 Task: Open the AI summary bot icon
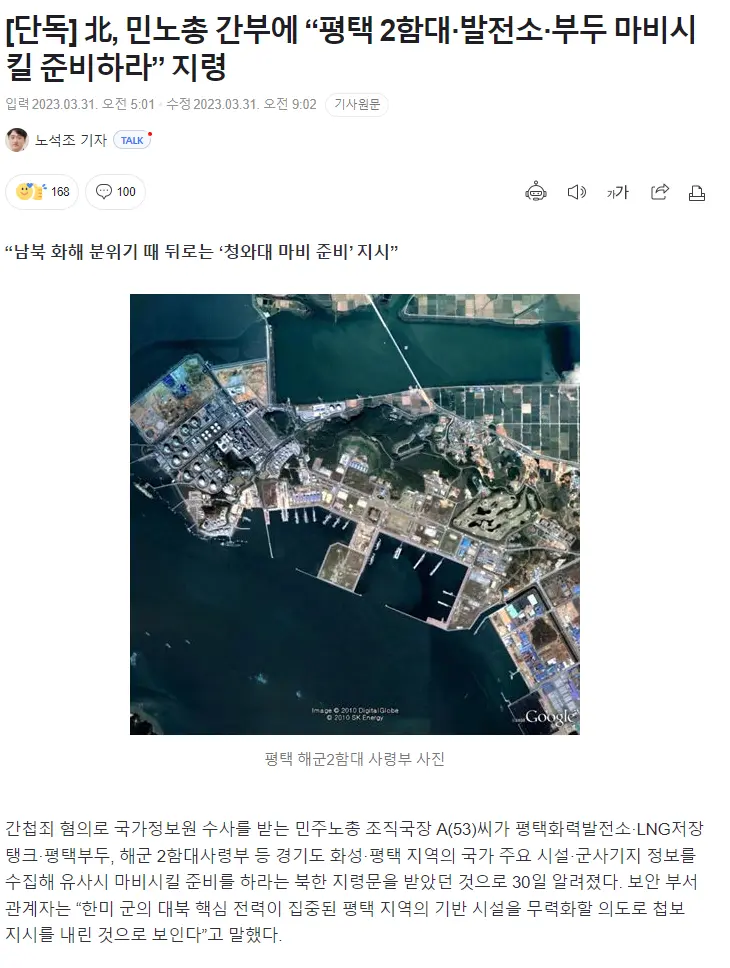(535, 192)
